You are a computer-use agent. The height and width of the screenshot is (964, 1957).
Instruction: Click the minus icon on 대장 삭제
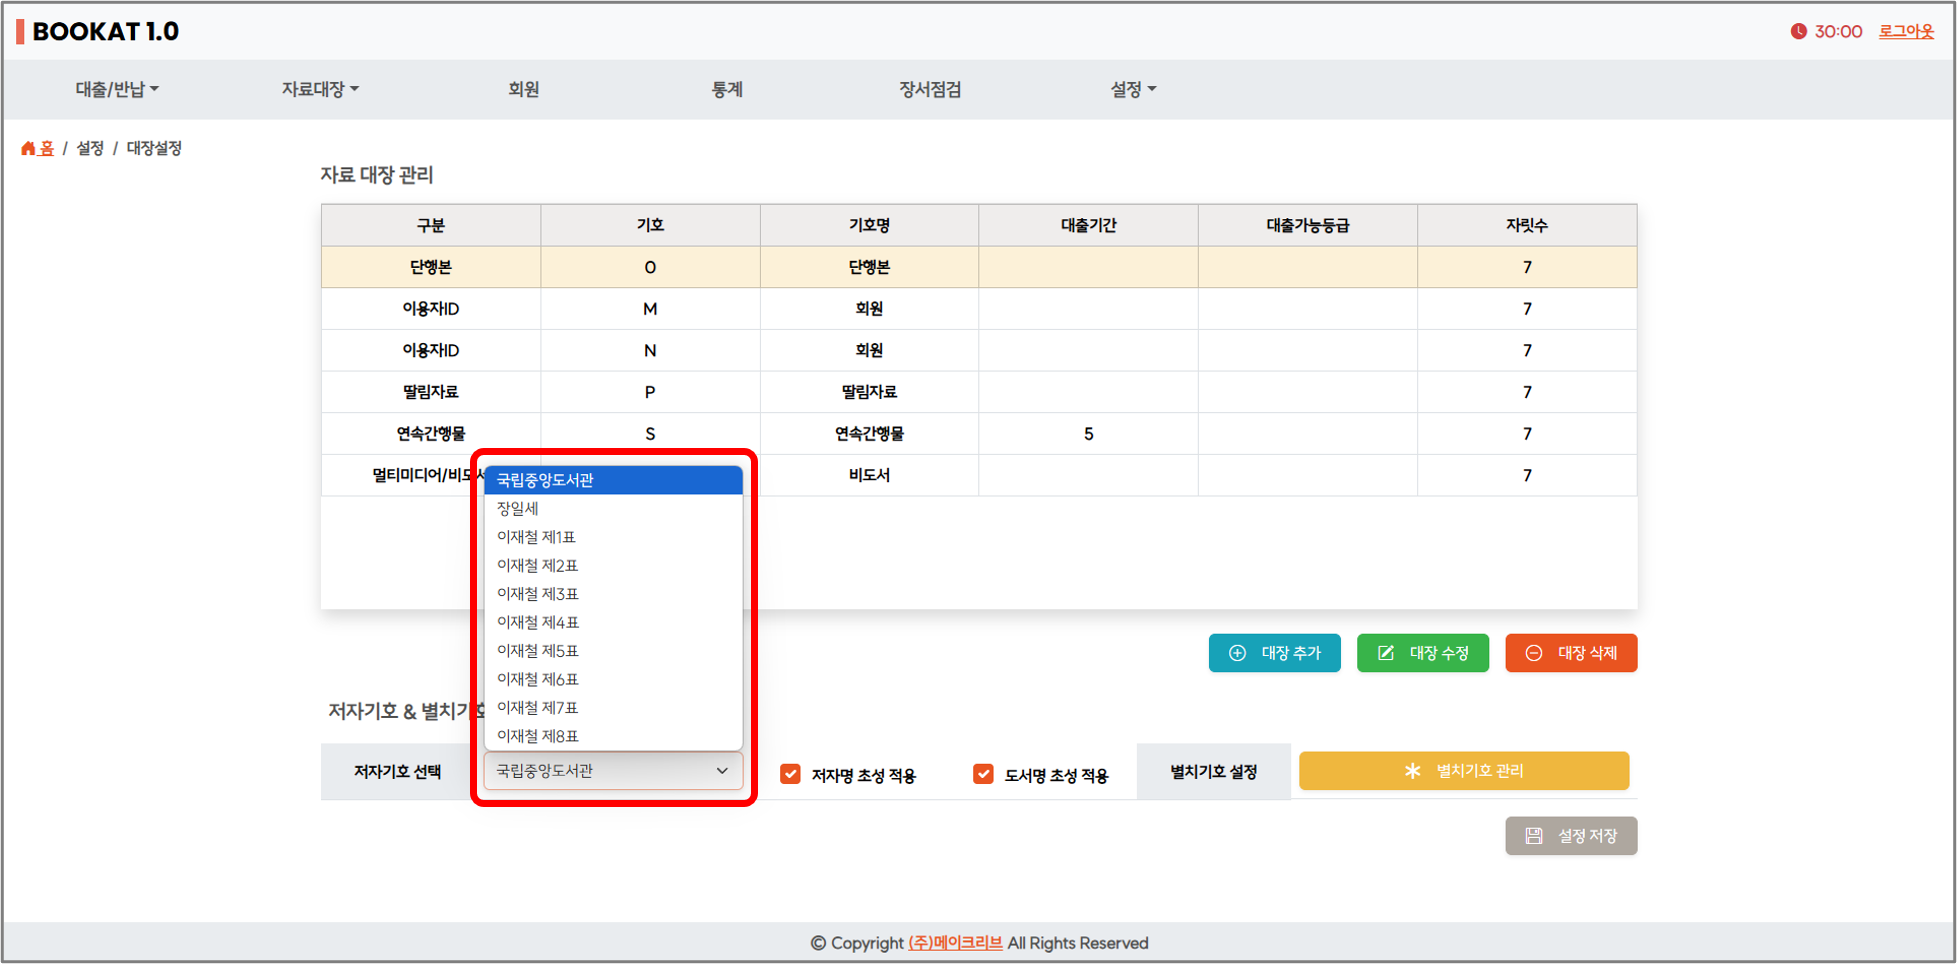click(x=1533, y=653)
